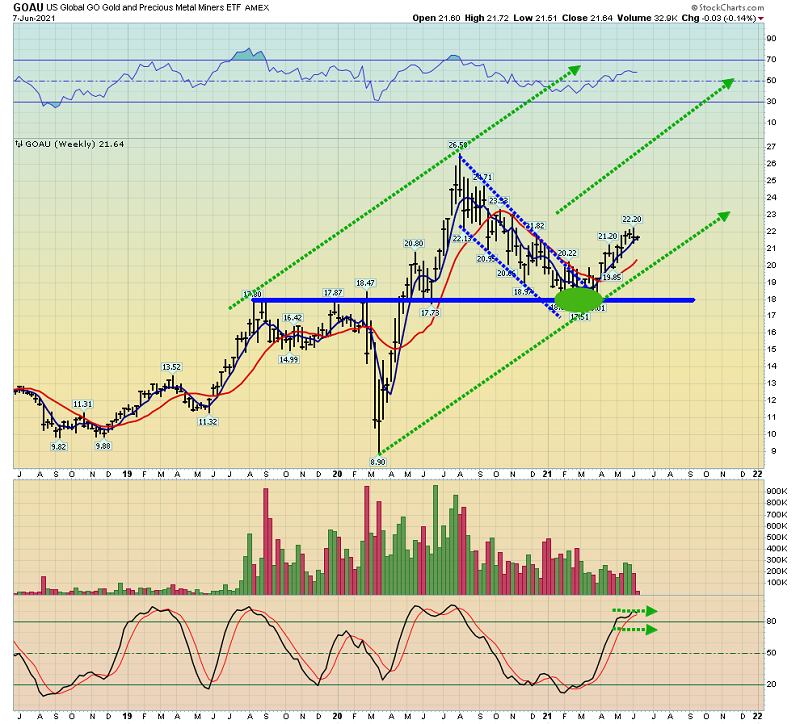This screenshot has height=724, width=800.
Task: Click the tallest red volume bar near March 2020
Action: [x=366, y=540]
